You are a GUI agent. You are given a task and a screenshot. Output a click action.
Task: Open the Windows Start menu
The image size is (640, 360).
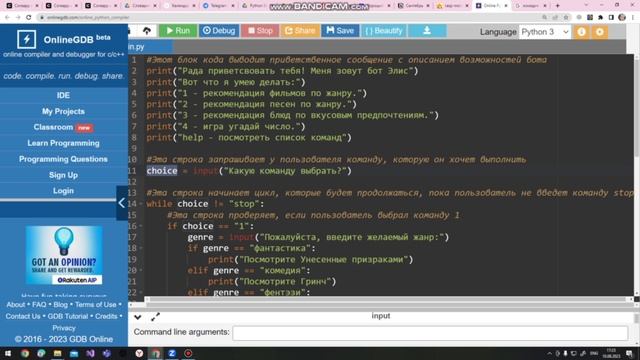7,353
